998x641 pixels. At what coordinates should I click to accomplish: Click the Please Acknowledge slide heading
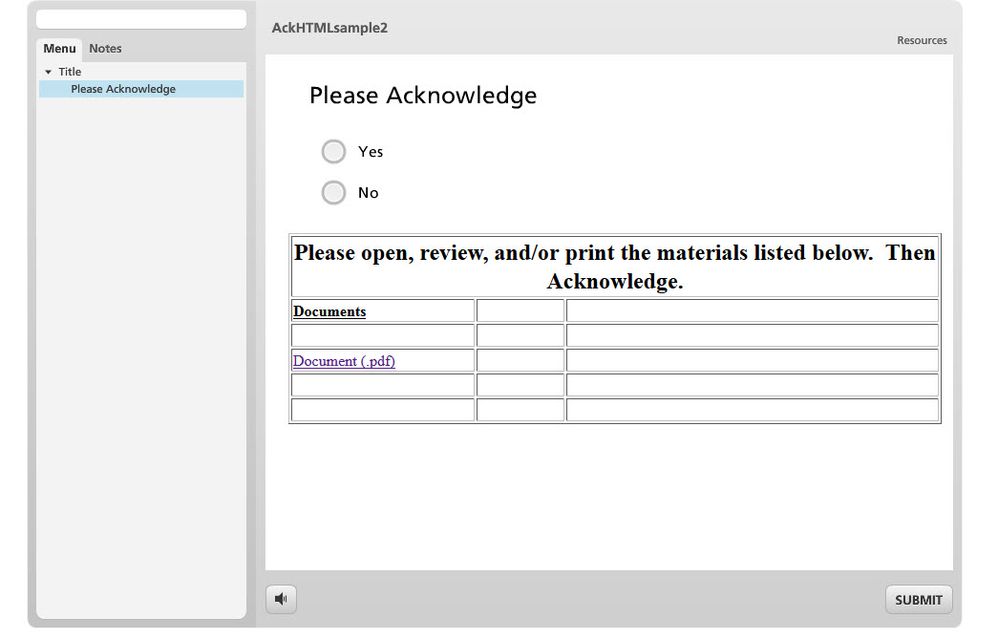[423, 96]
